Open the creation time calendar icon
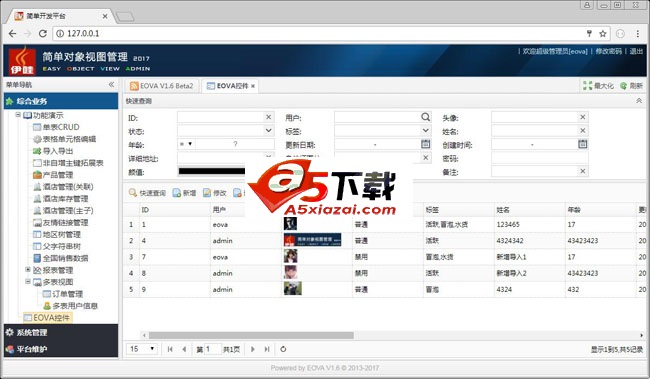The image size is (650, 379). [x=582, y=144]
